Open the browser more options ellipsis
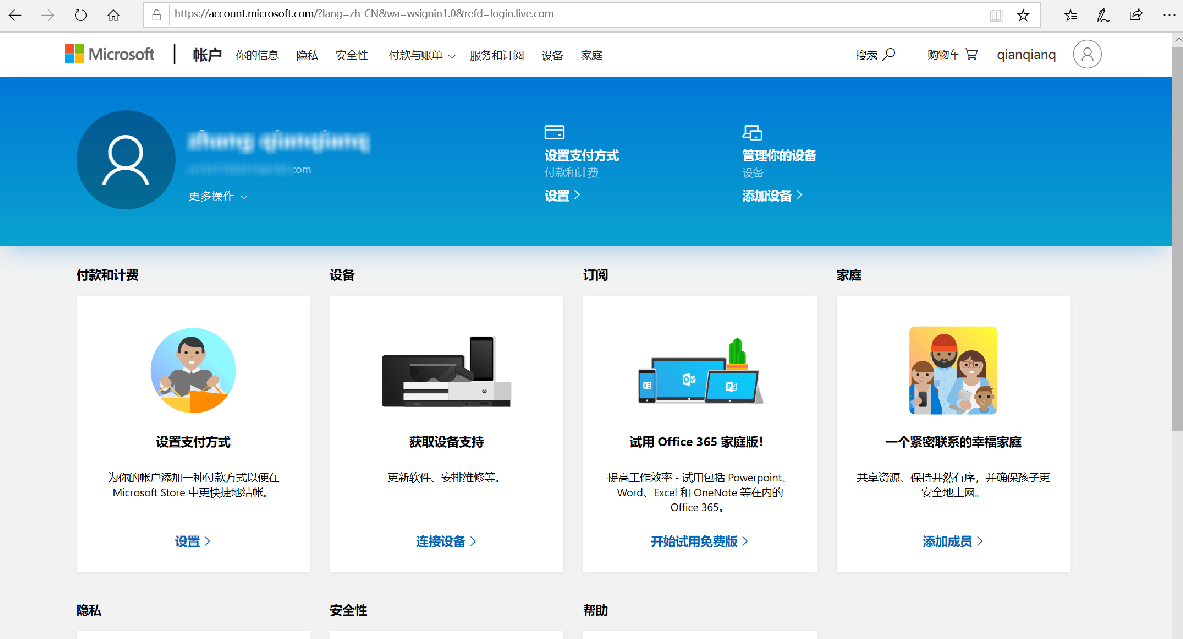This screenshot has height=639, width=1183. [x=1169, y=14]
